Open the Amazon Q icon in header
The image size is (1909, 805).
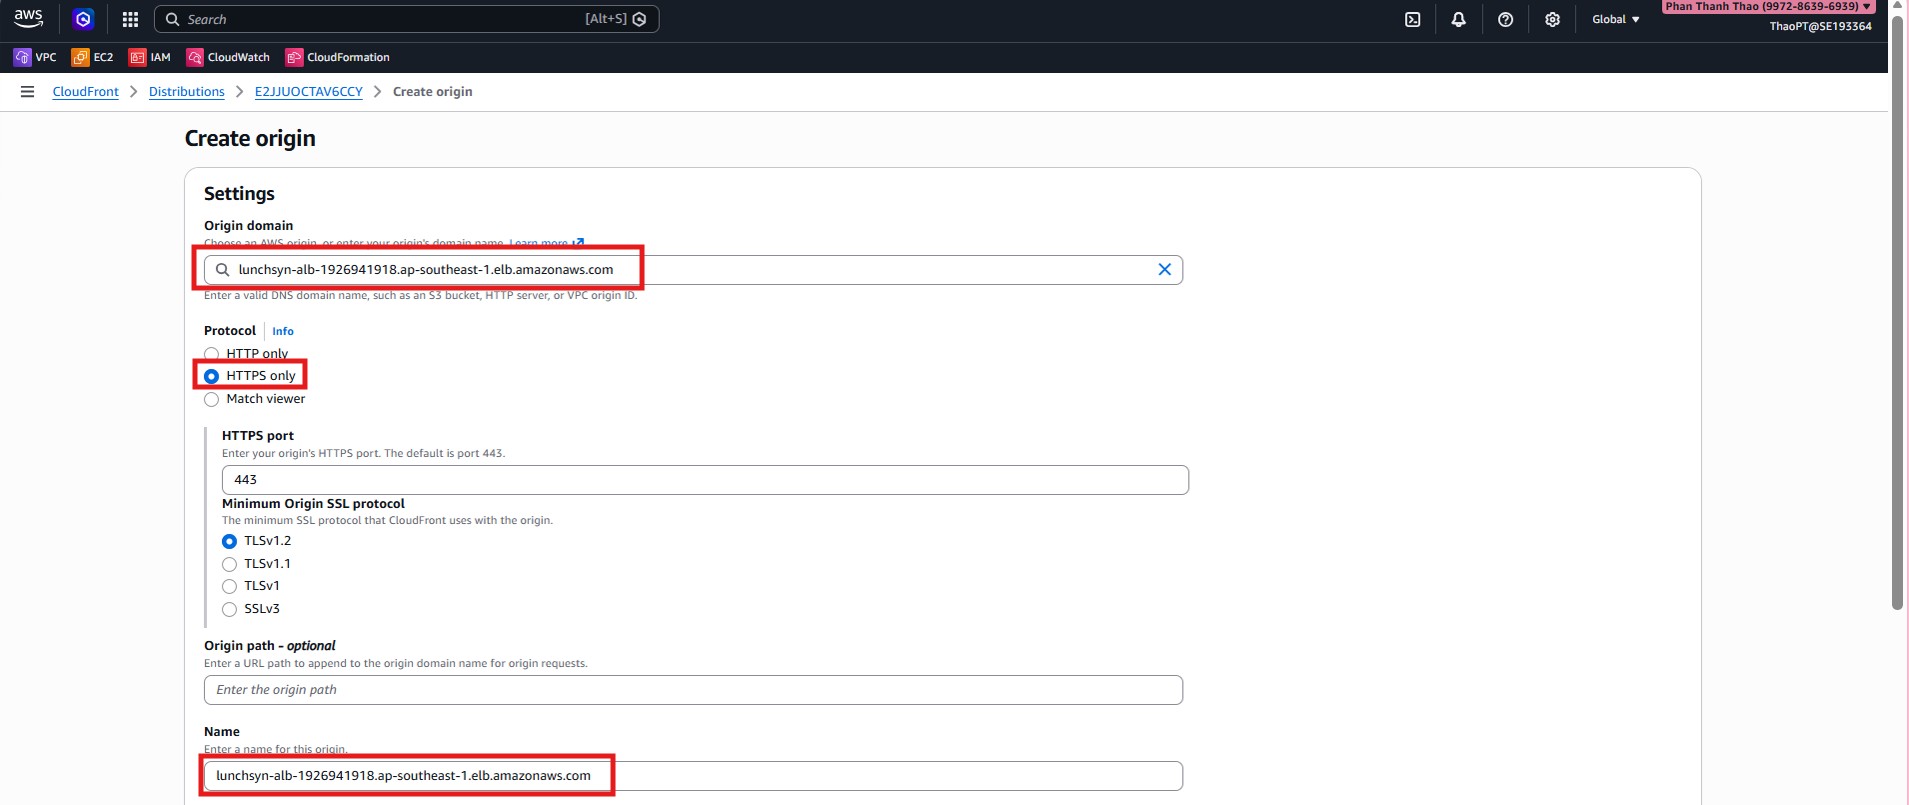(x=83, y=19)
